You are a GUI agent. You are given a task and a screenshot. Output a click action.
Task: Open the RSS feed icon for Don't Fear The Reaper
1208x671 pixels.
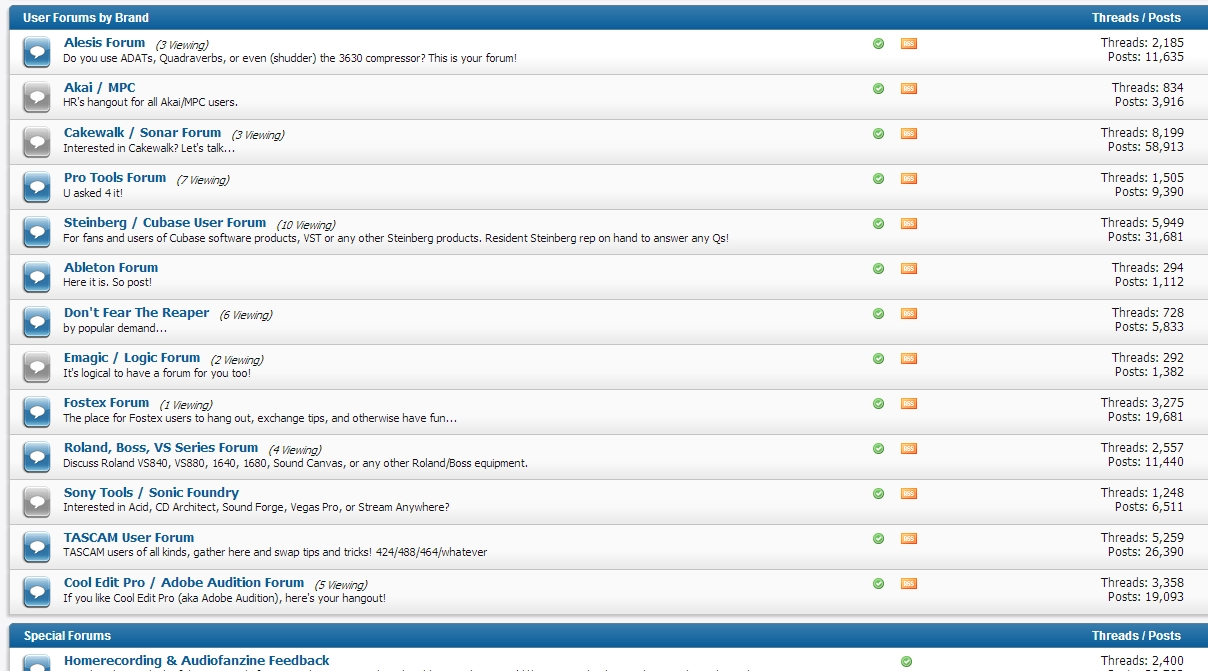(x=908, y=314)
